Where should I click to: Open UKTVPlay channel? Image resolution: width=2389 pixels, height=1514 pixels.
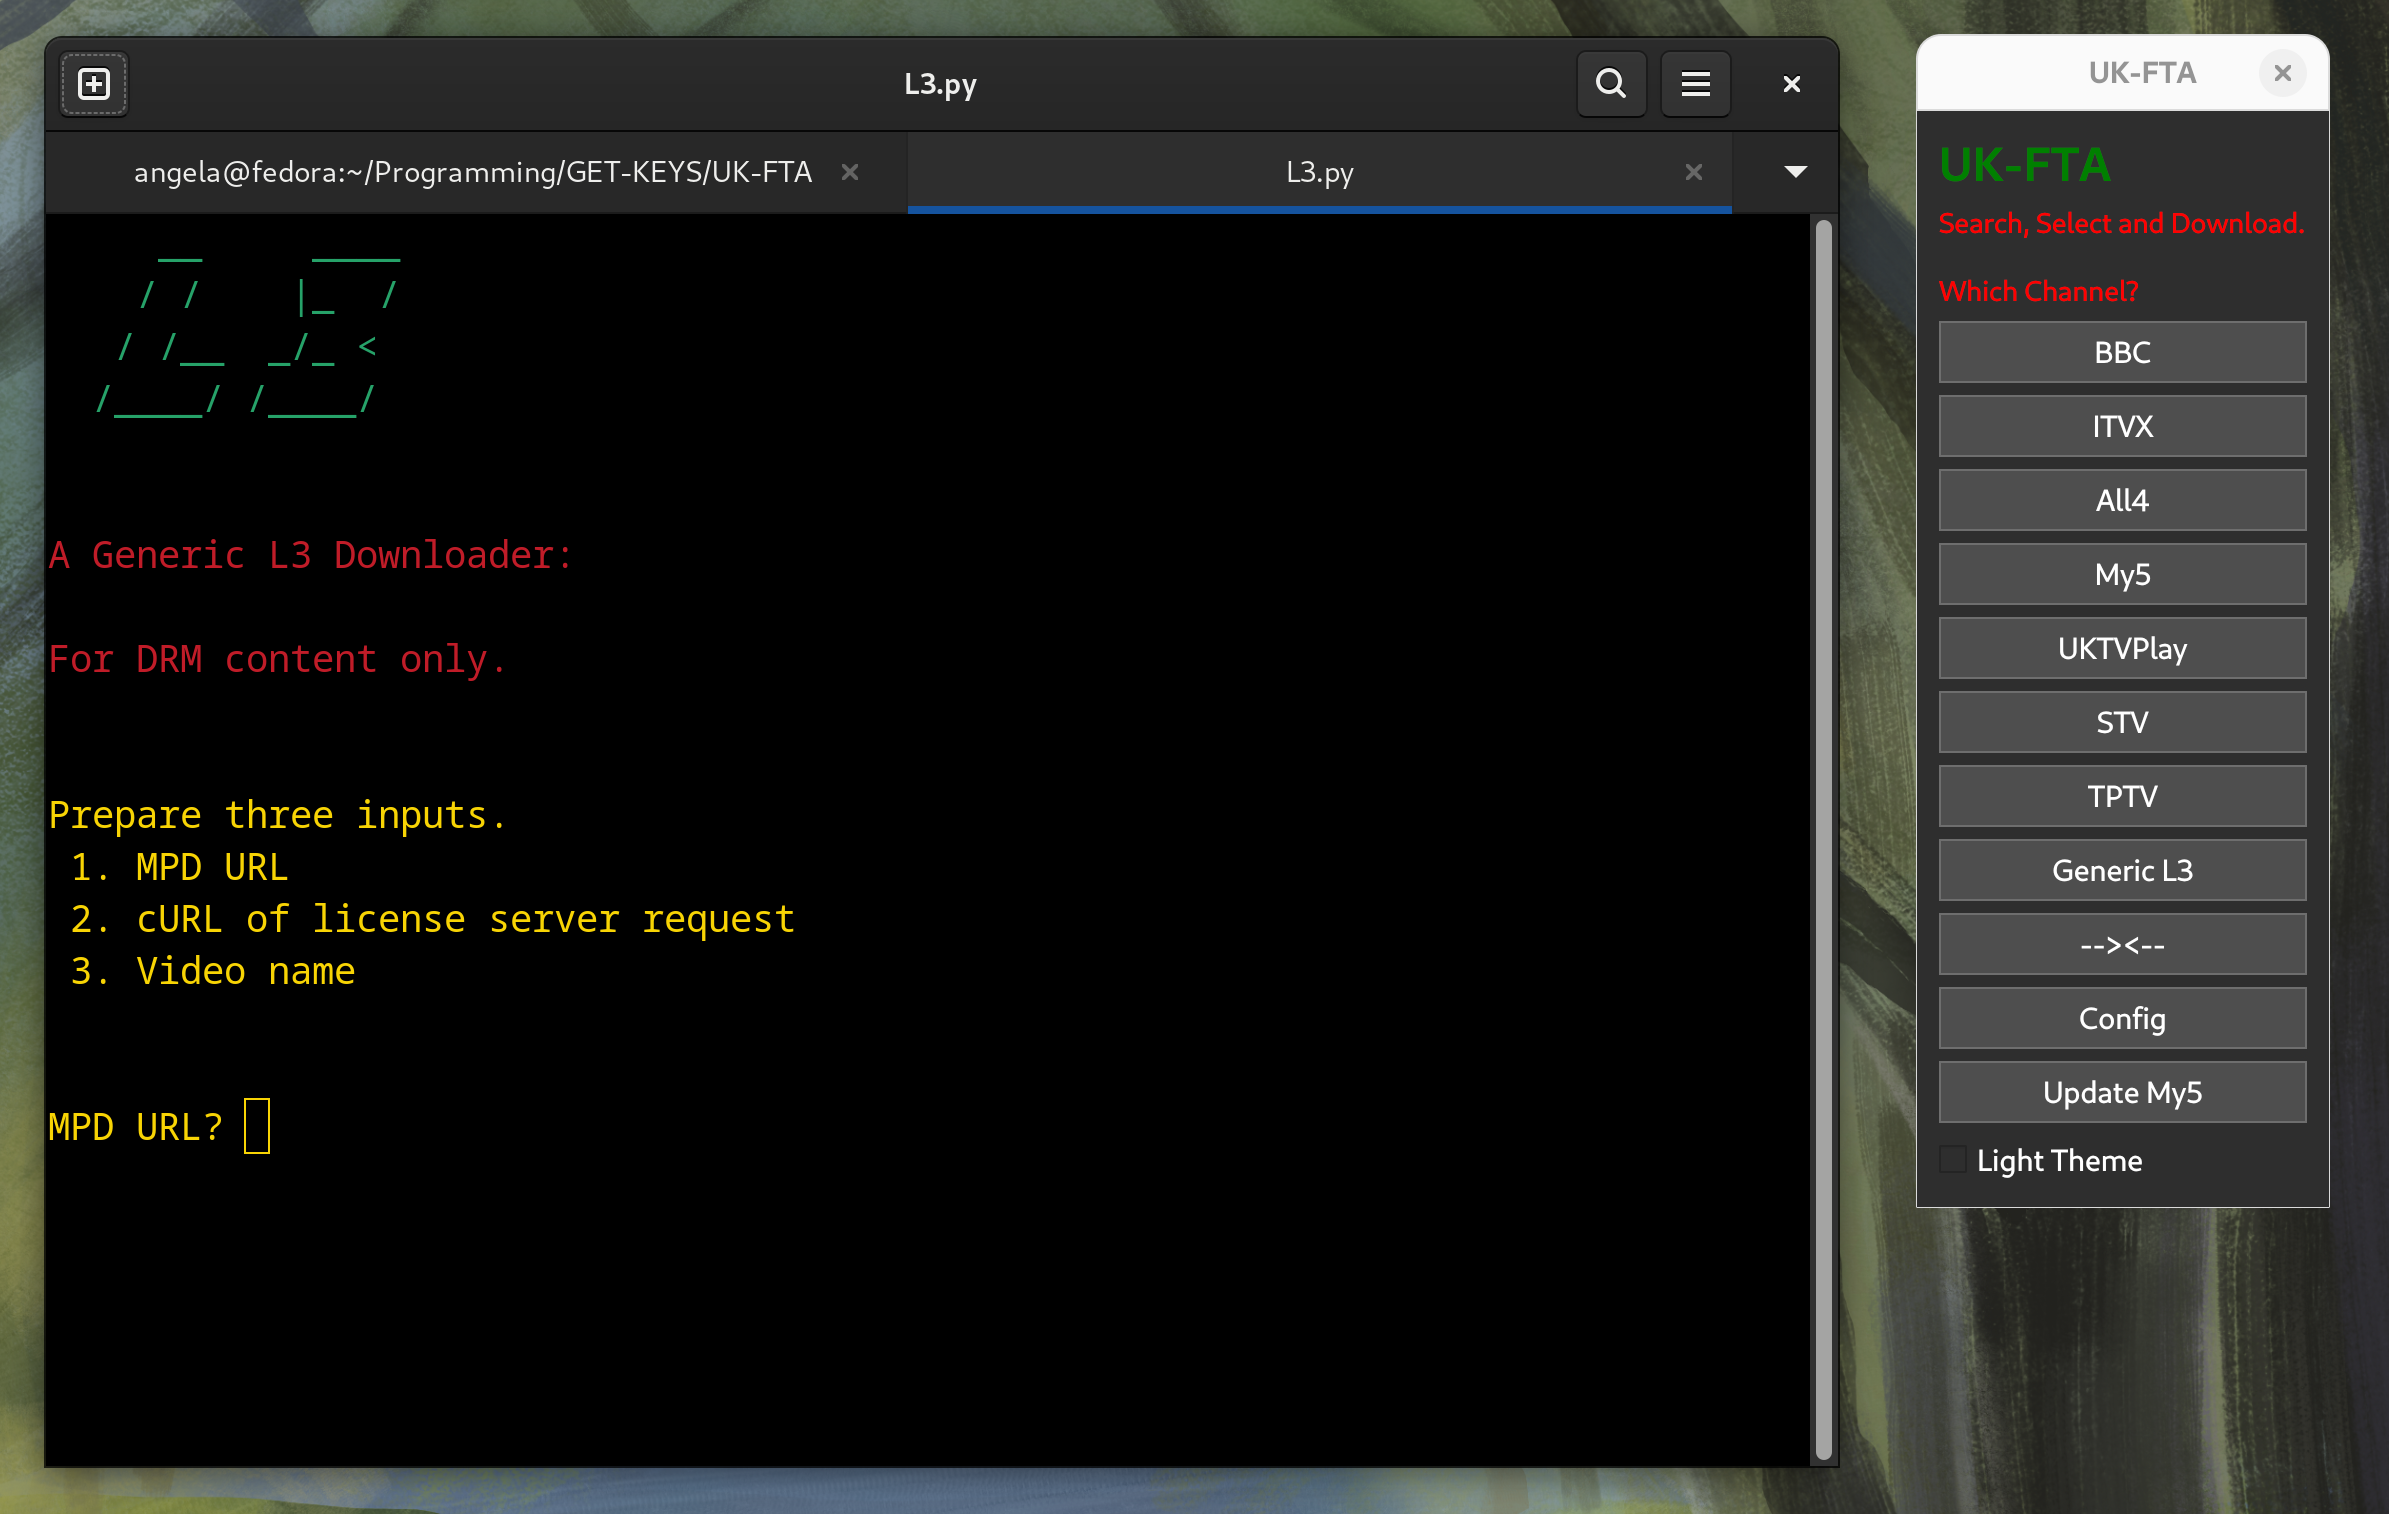point(2121,648)
